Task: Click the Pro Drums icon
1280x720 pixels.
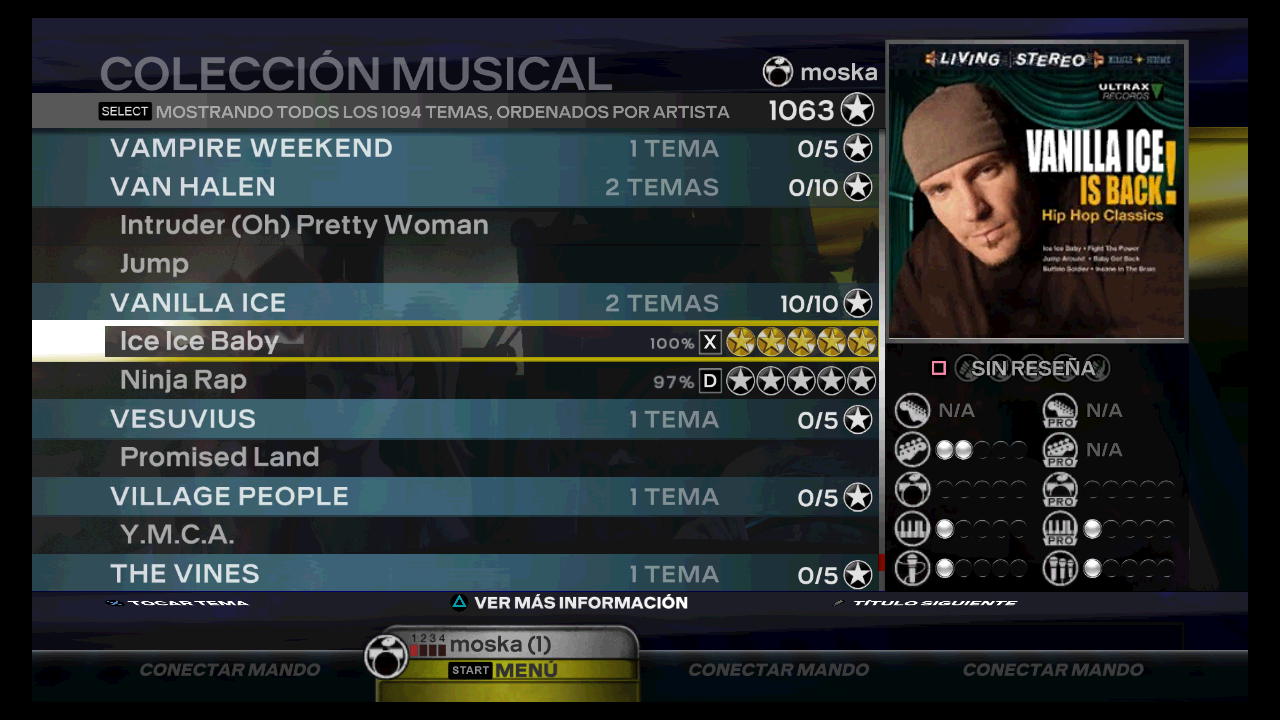Action: tap(1060, 490)
